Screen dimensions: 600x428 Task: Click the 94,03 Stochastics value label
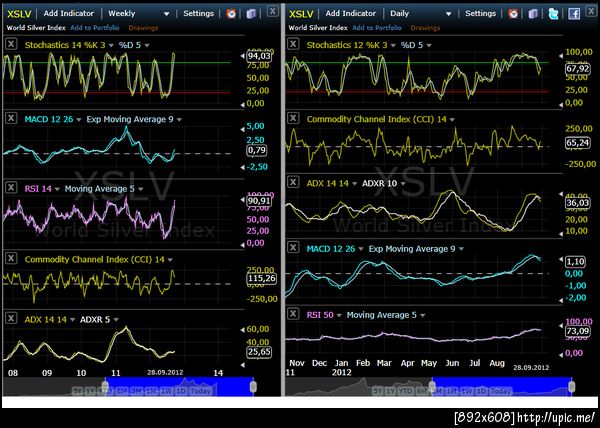pos(259,56)
